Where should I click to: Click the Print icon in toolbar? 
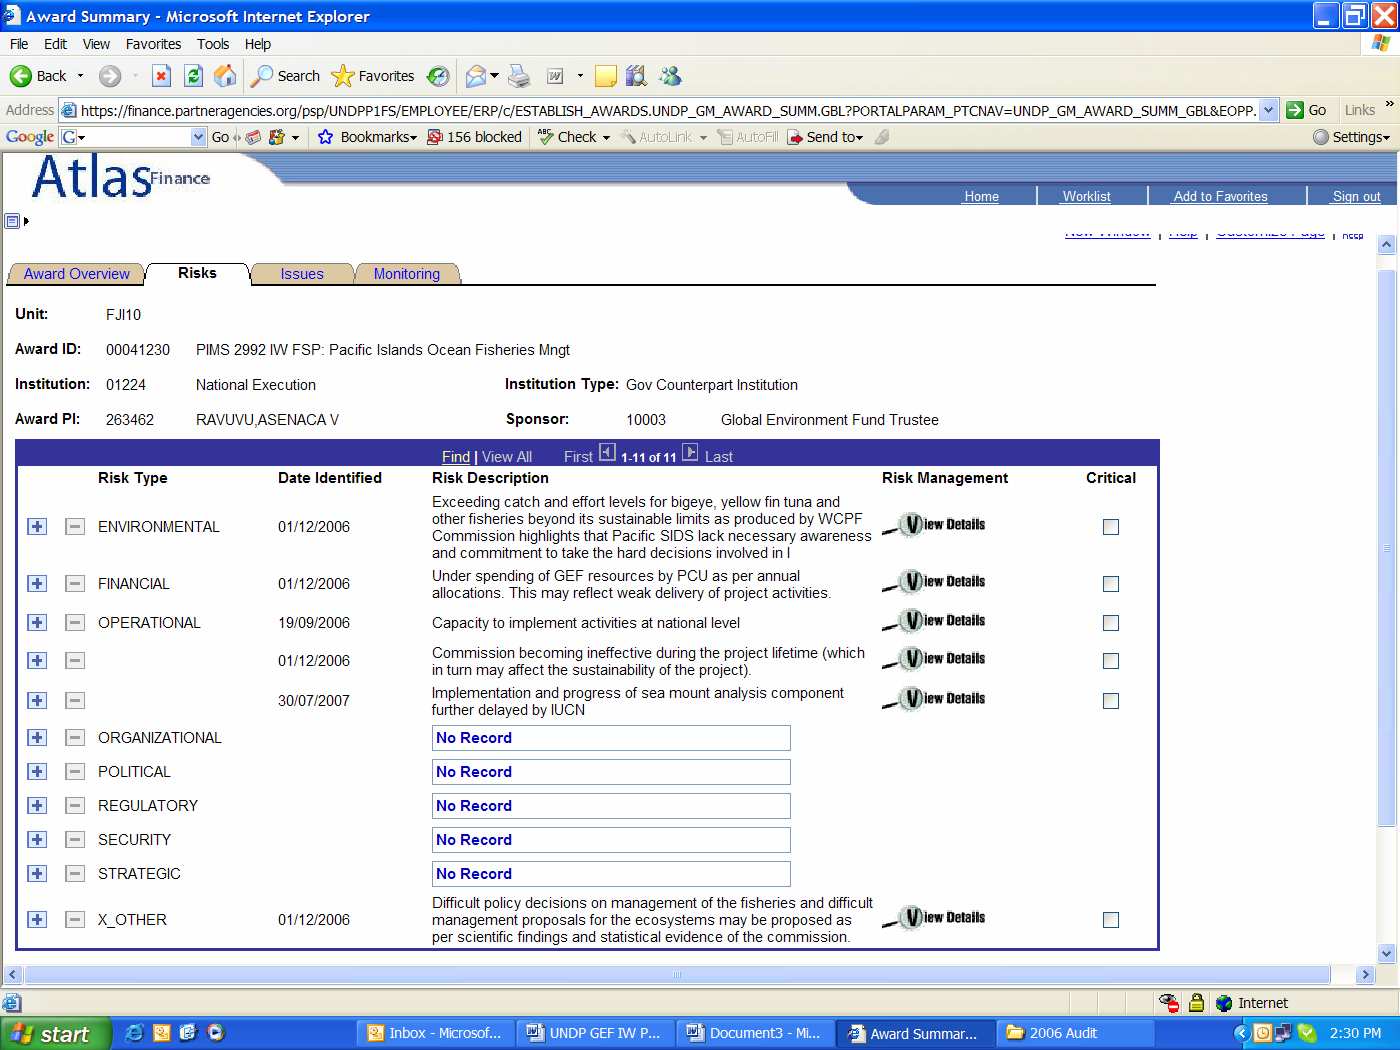519,76
